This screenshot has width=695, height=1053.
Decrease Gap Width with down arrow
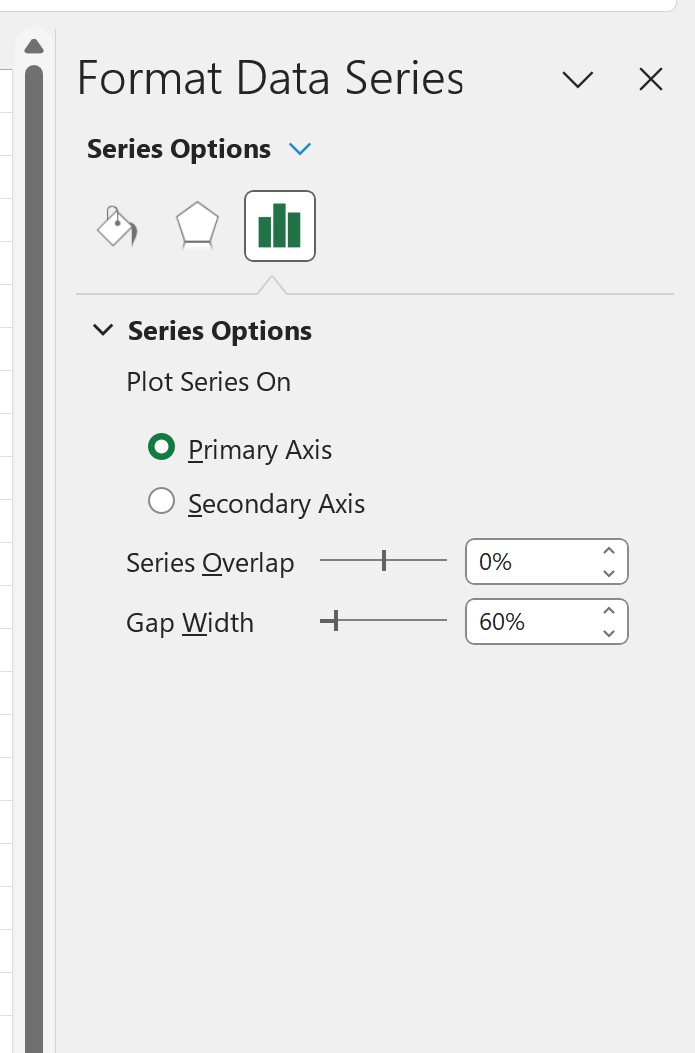609,633
